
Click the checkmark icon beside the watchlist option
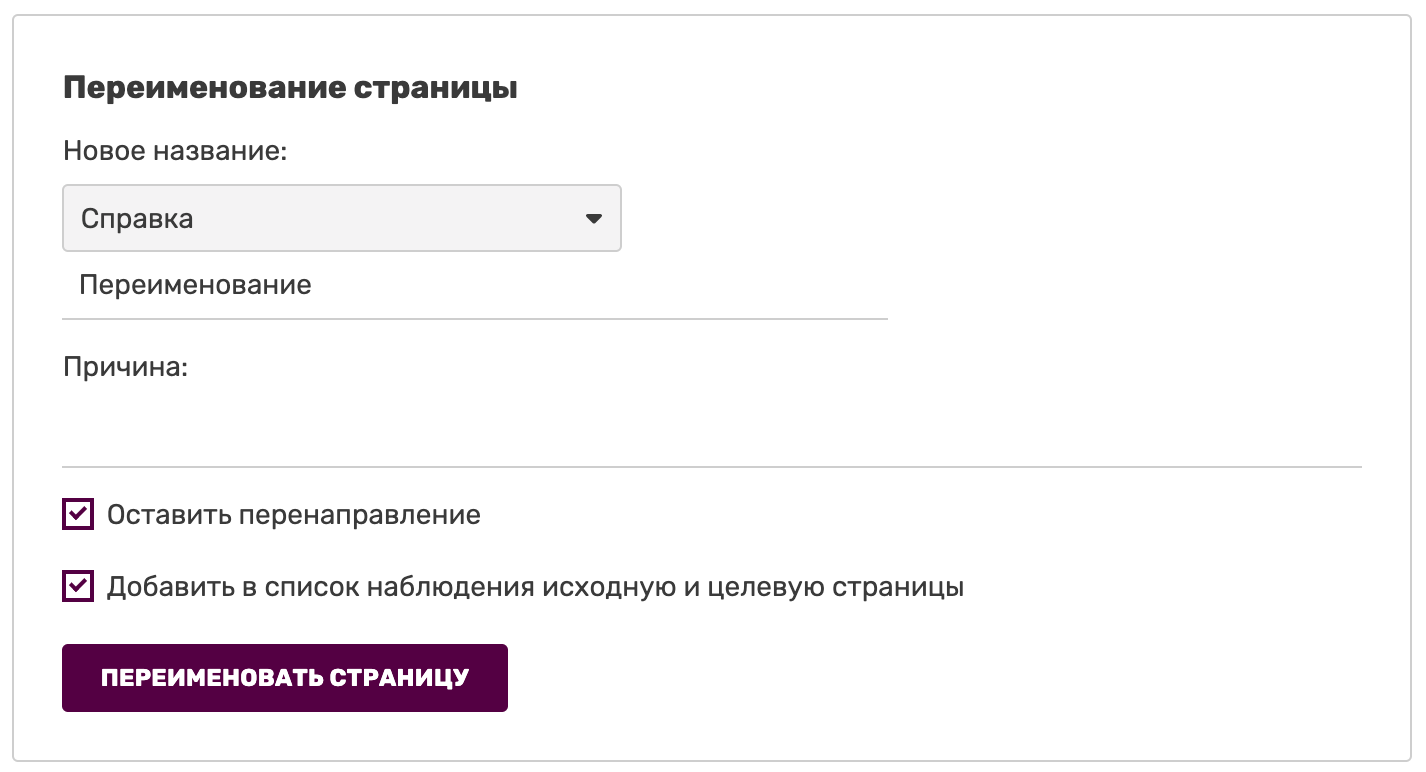click(78, 587)
